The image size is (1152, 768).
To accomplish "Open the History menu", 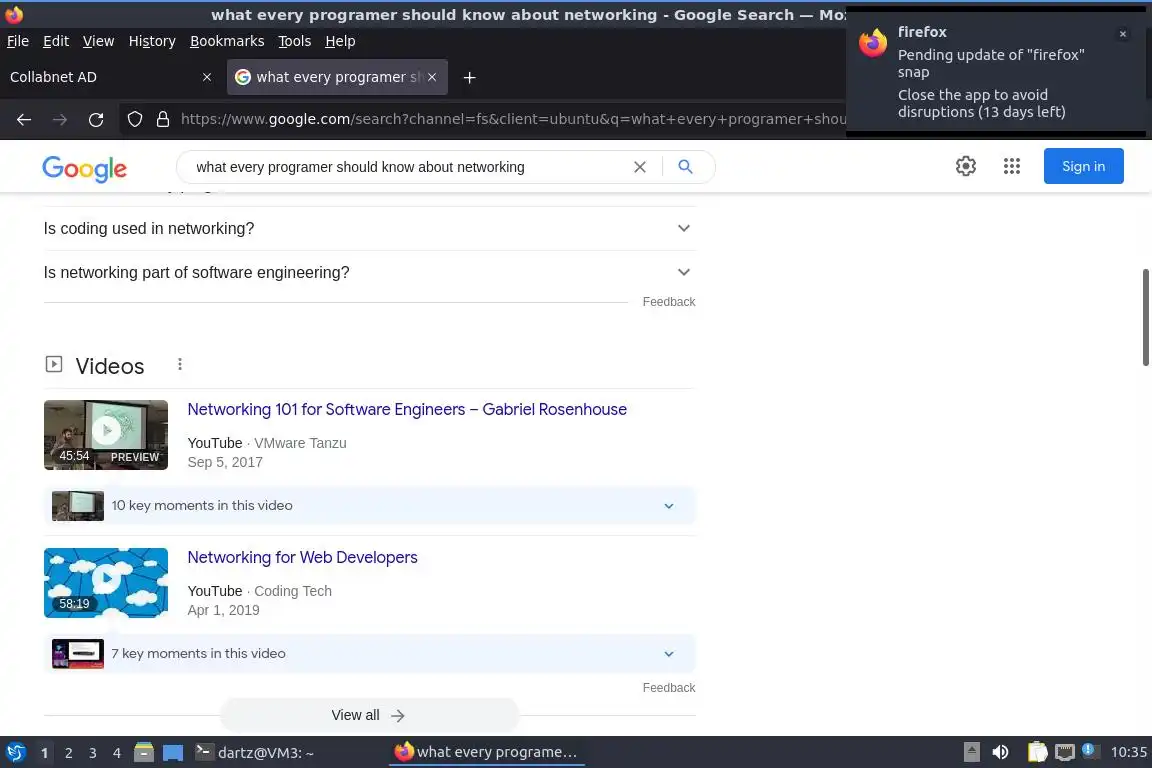I will pos(152,41).
